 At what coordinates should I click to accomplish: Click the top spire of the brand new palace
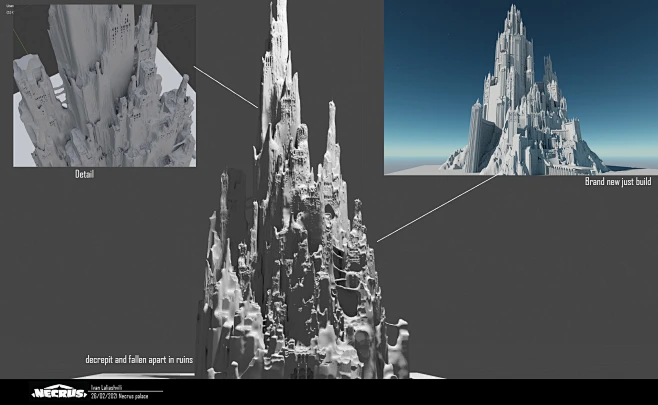pos(516,12)
